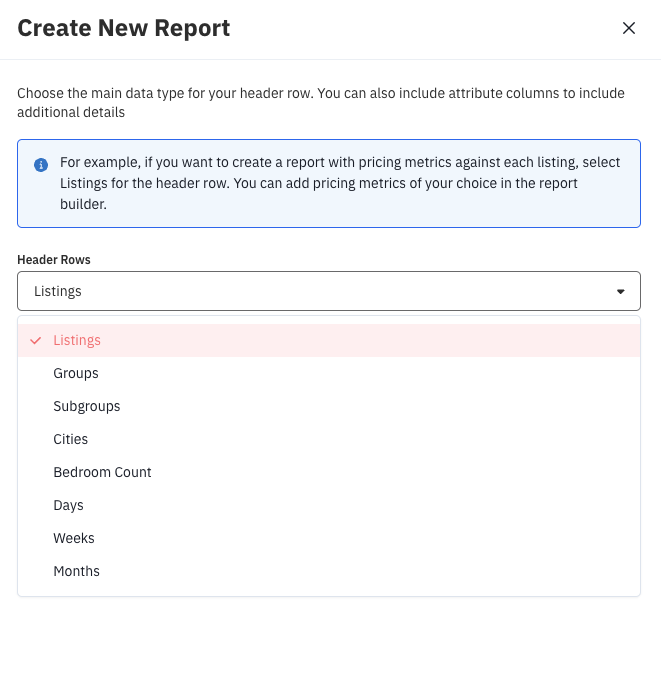Screen dimensions: 661x679
Task: Click the blue info icon in the banner
Action: 41,164
